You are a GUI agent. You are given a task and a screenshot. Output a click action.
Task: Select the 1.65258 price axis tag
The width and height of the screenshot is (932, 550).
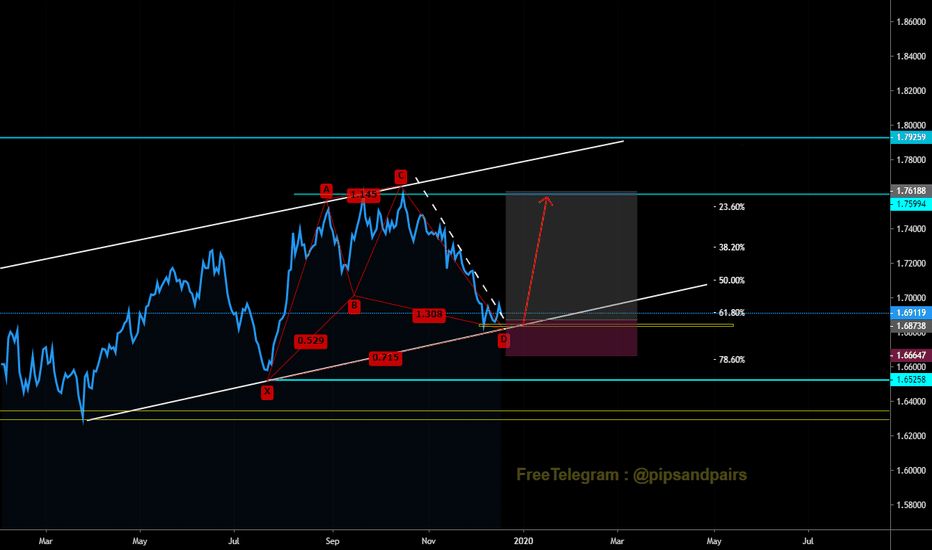[909, 381]
